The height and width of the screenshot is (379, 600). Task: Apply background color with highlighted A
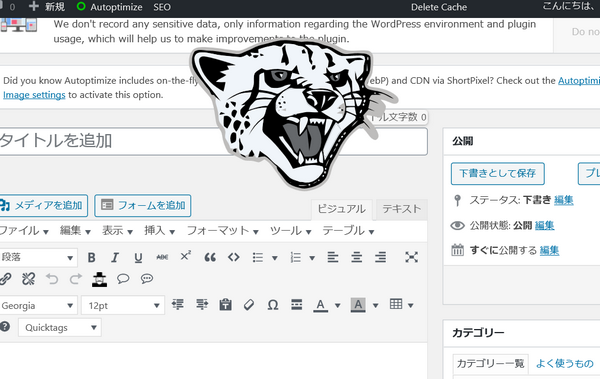[358, 305]
